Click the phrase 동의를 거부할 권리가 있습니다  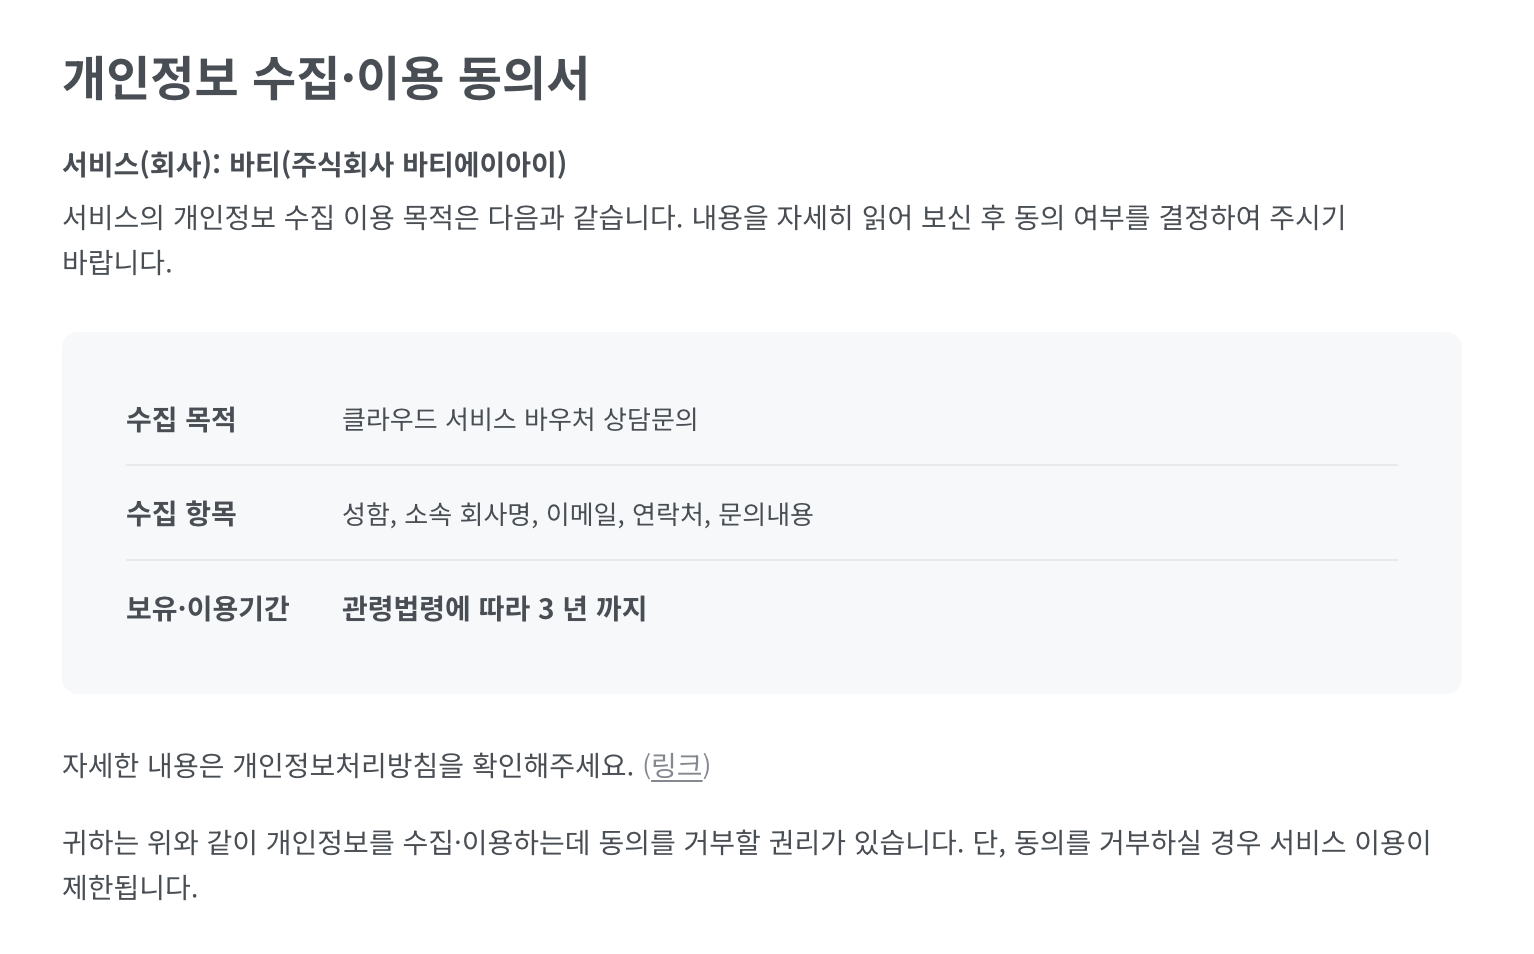tap(782, 842)
